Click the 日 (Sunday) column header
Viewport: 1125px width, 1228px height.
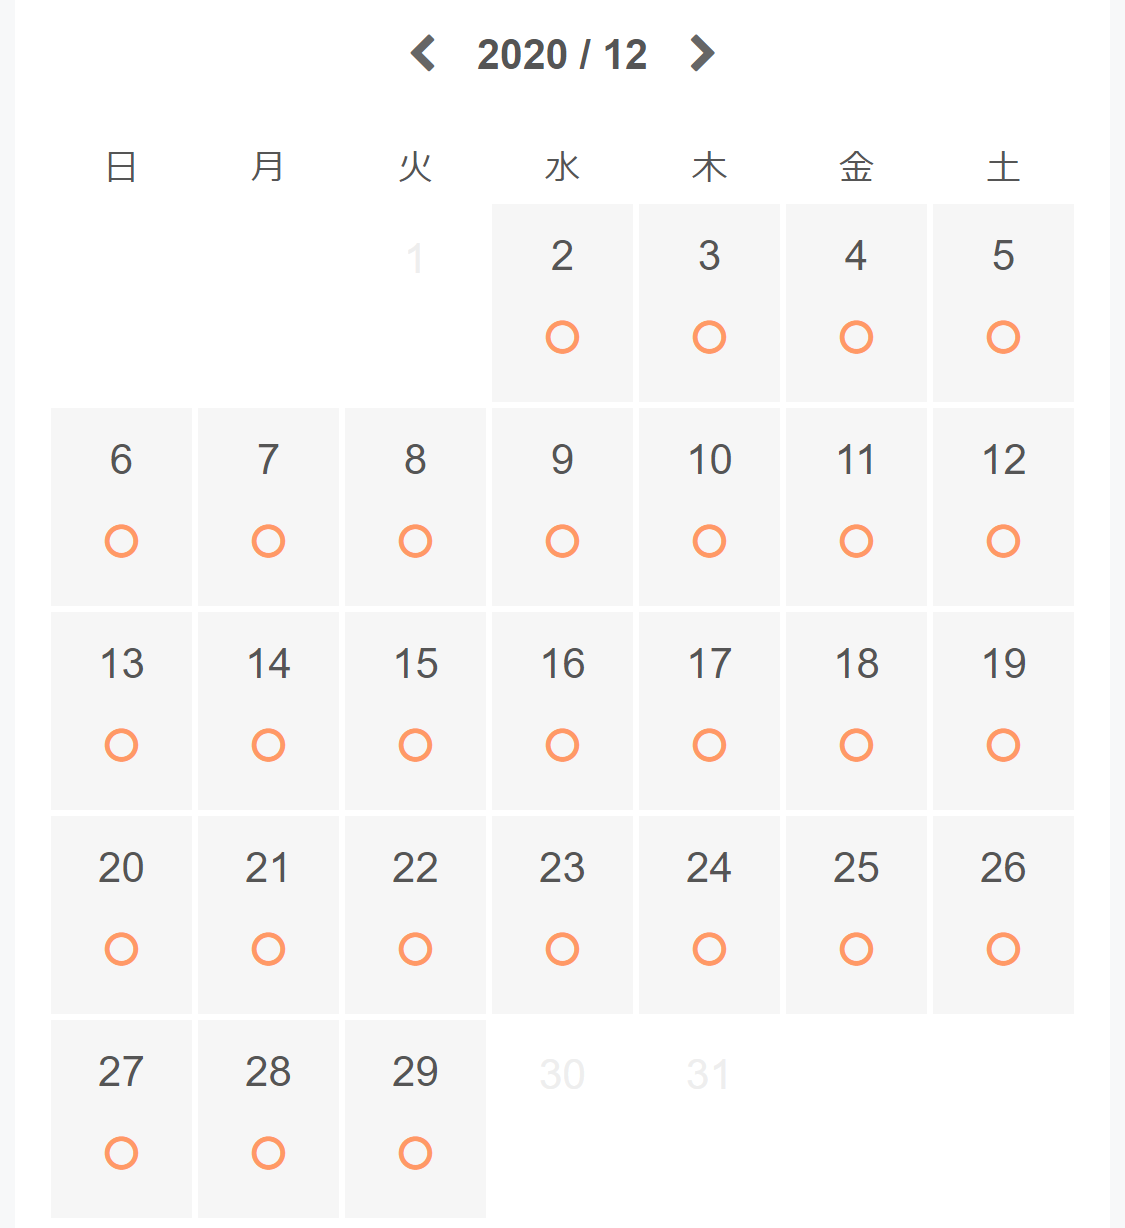click(x=121, y=167)
